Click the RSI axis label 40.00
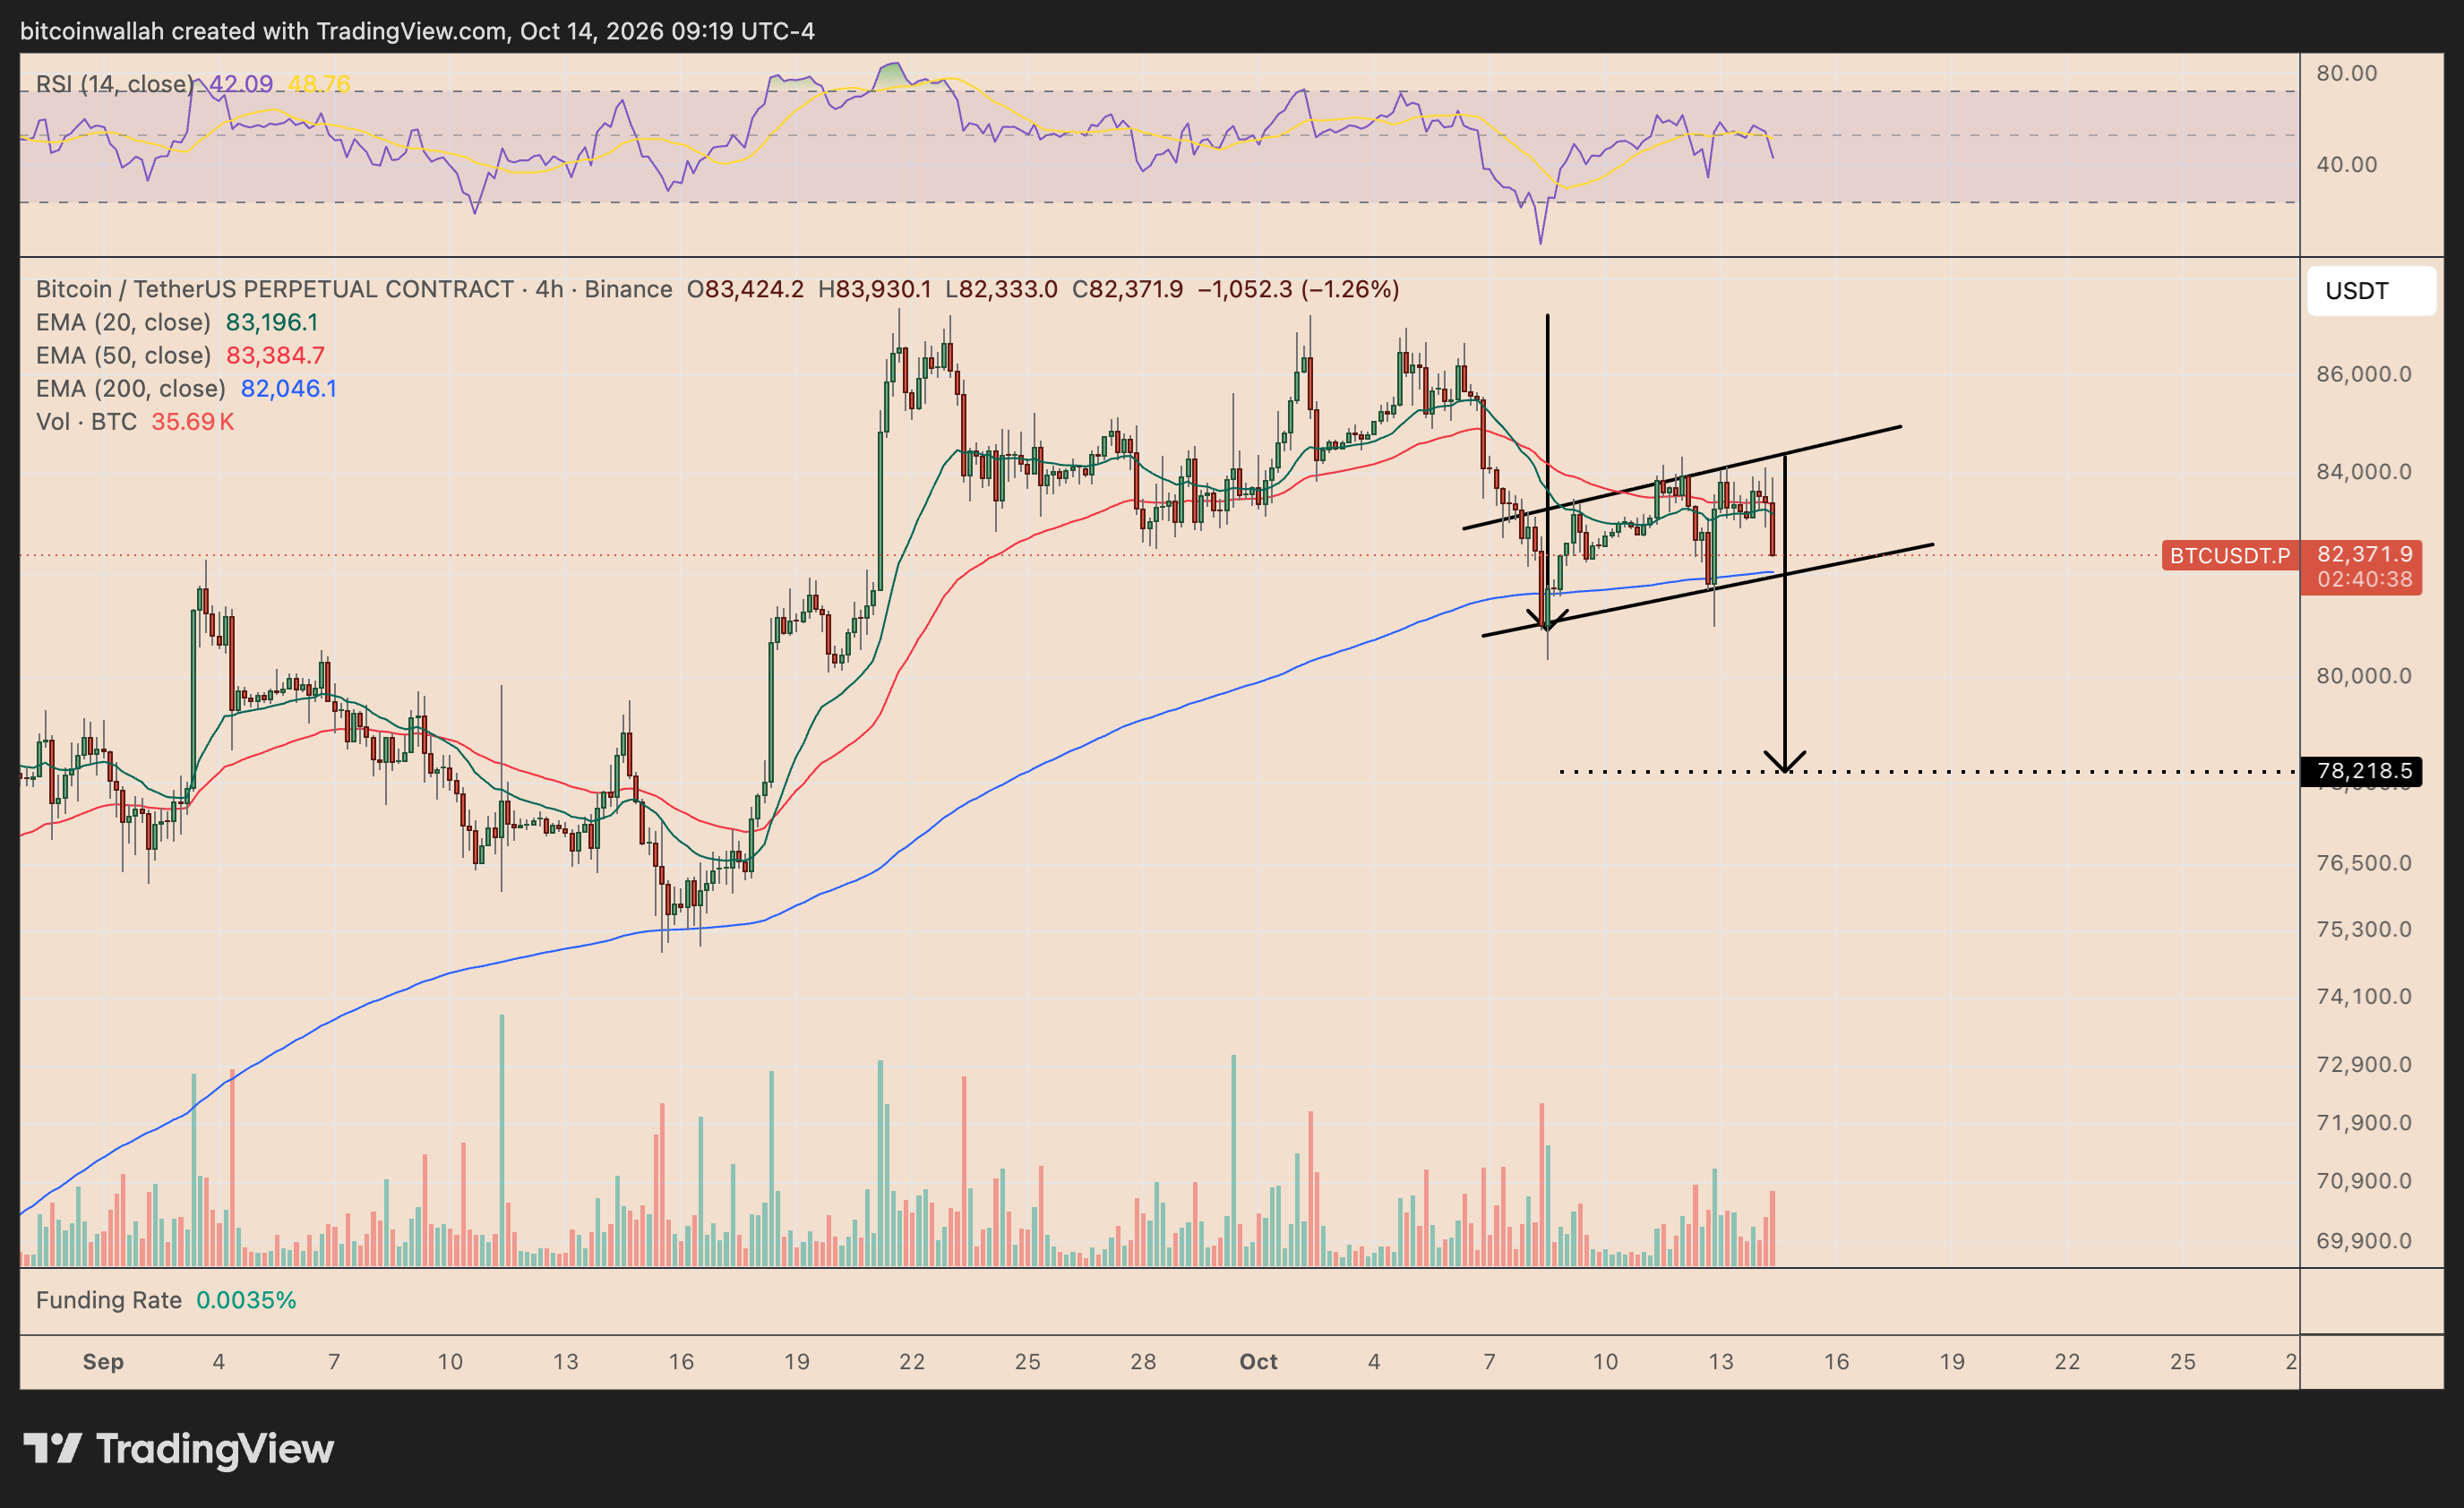Image resolution: width=2464 pixels, height=1508 pixels. click(2347, 164)
